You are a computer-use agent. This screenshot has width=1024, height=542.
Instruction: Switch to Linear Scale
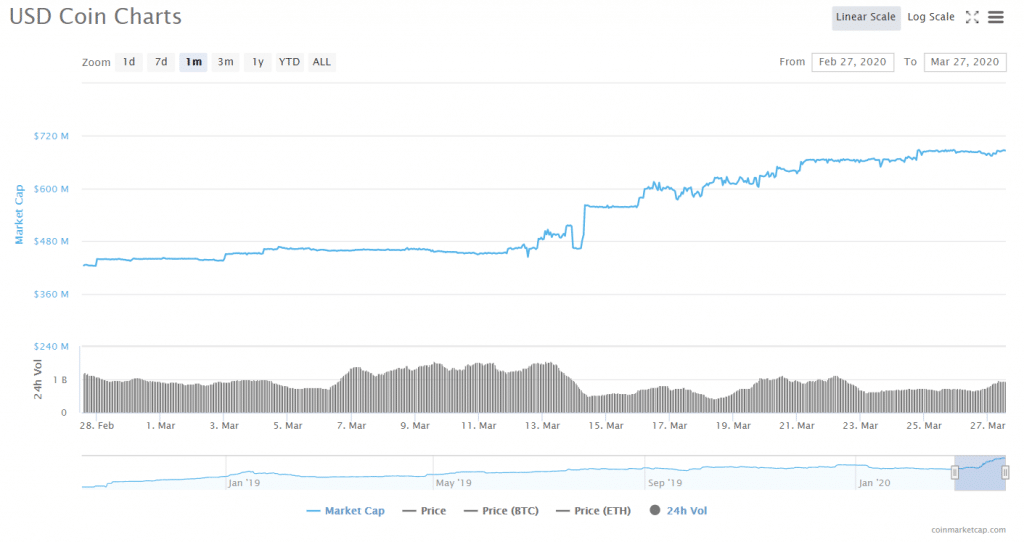click(865, 17)
